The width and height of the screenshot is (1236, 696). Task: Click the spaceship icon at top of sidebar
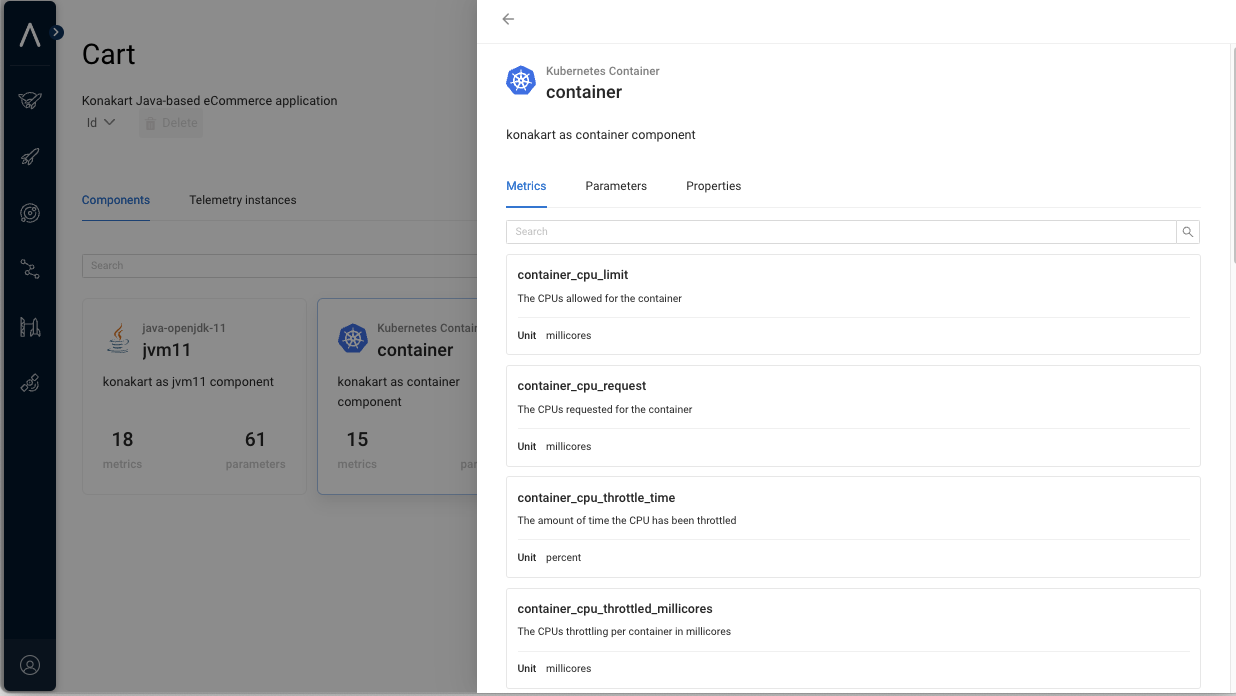coord(30,100)
